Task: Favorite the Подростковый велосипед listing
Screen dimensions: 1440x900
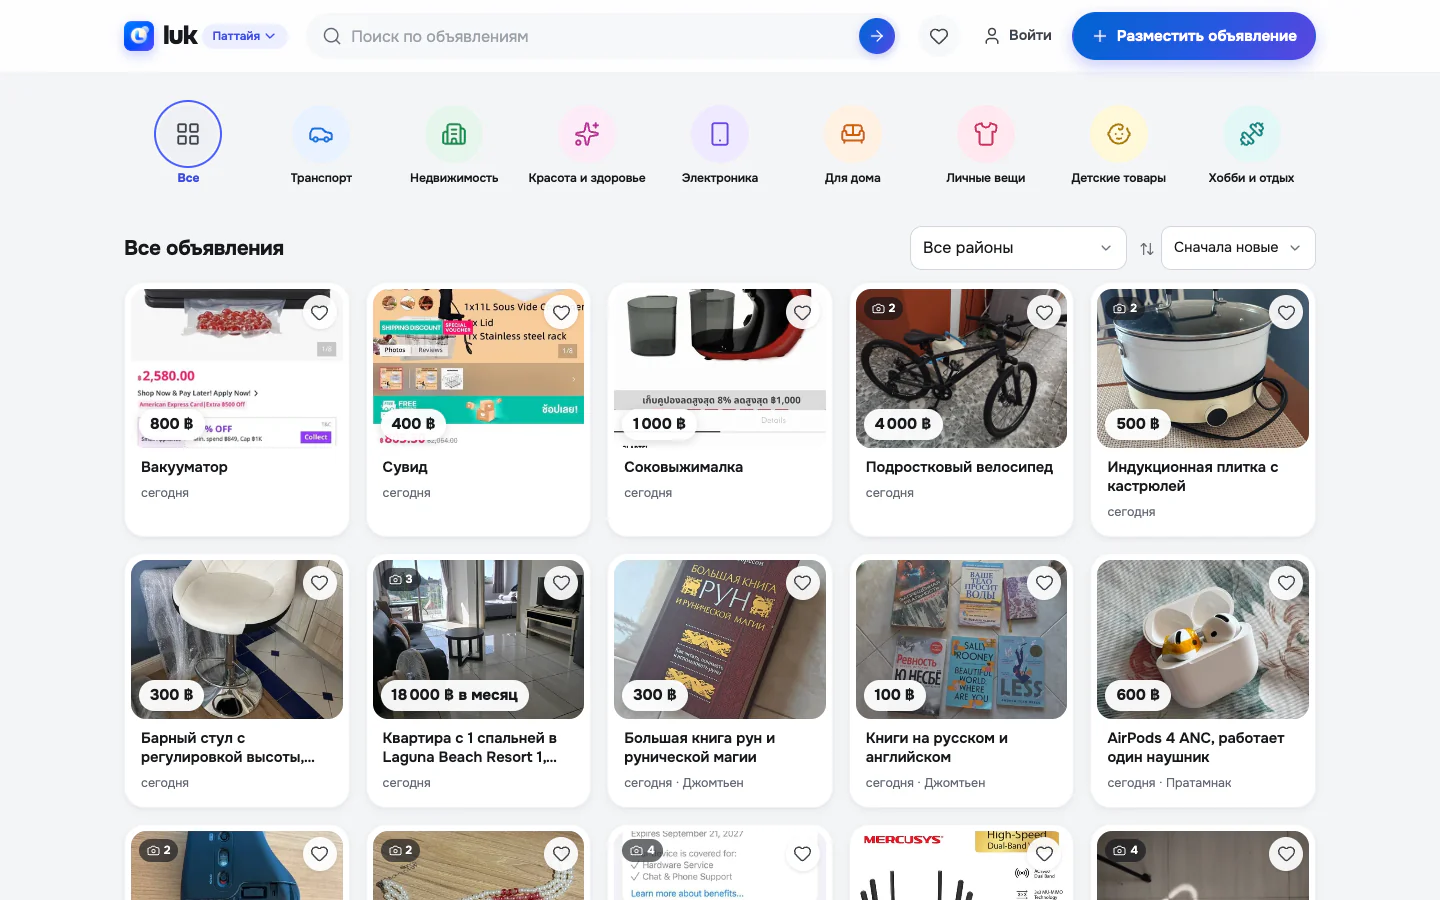Action: (x=1044, y=313)
